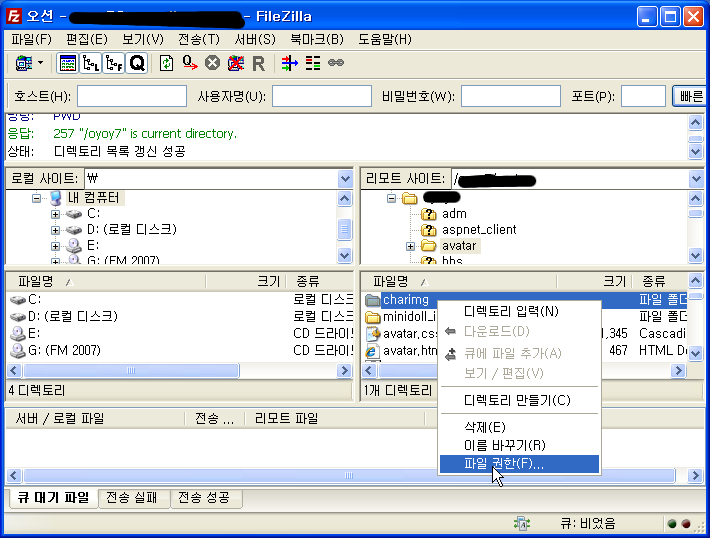The width and height of the screenshot is (710, 538).
Task: Expand the D: (로컬 디스크) tree node
Action: (x=55, y=230)
